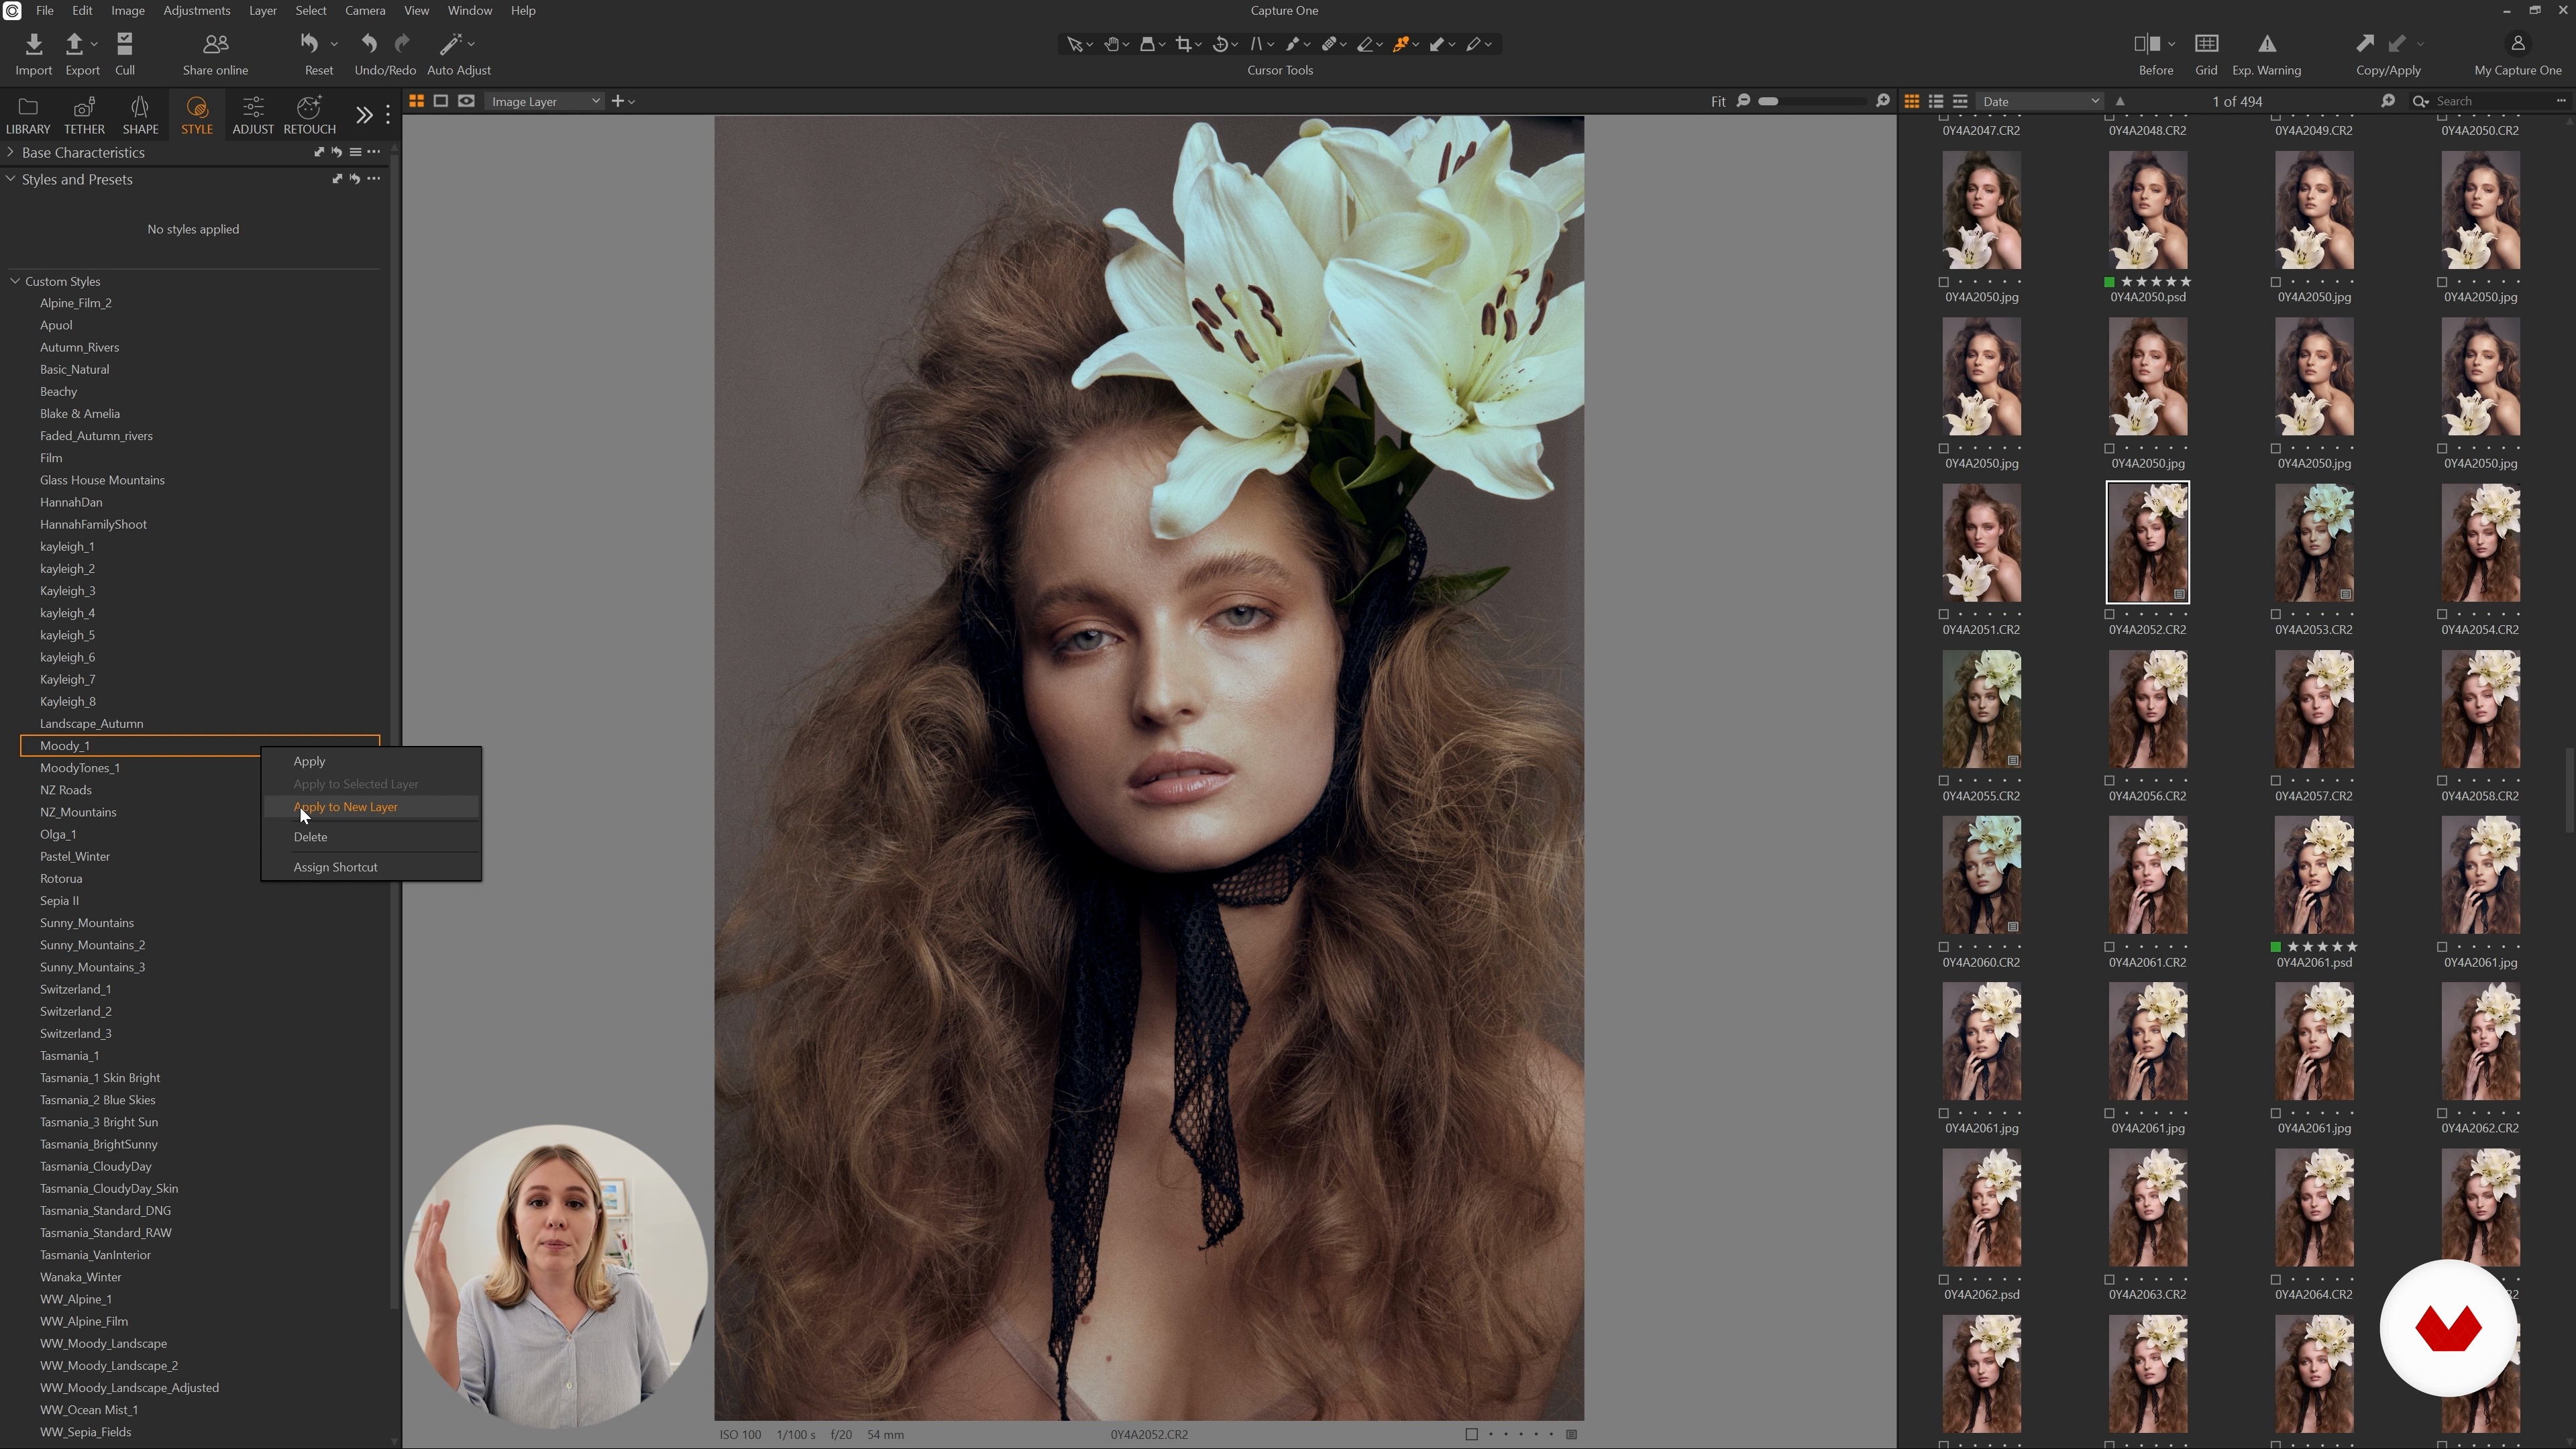2576x1449 pixels.
Task: Open the Retouch tool tab
Action: pos(310,116)
